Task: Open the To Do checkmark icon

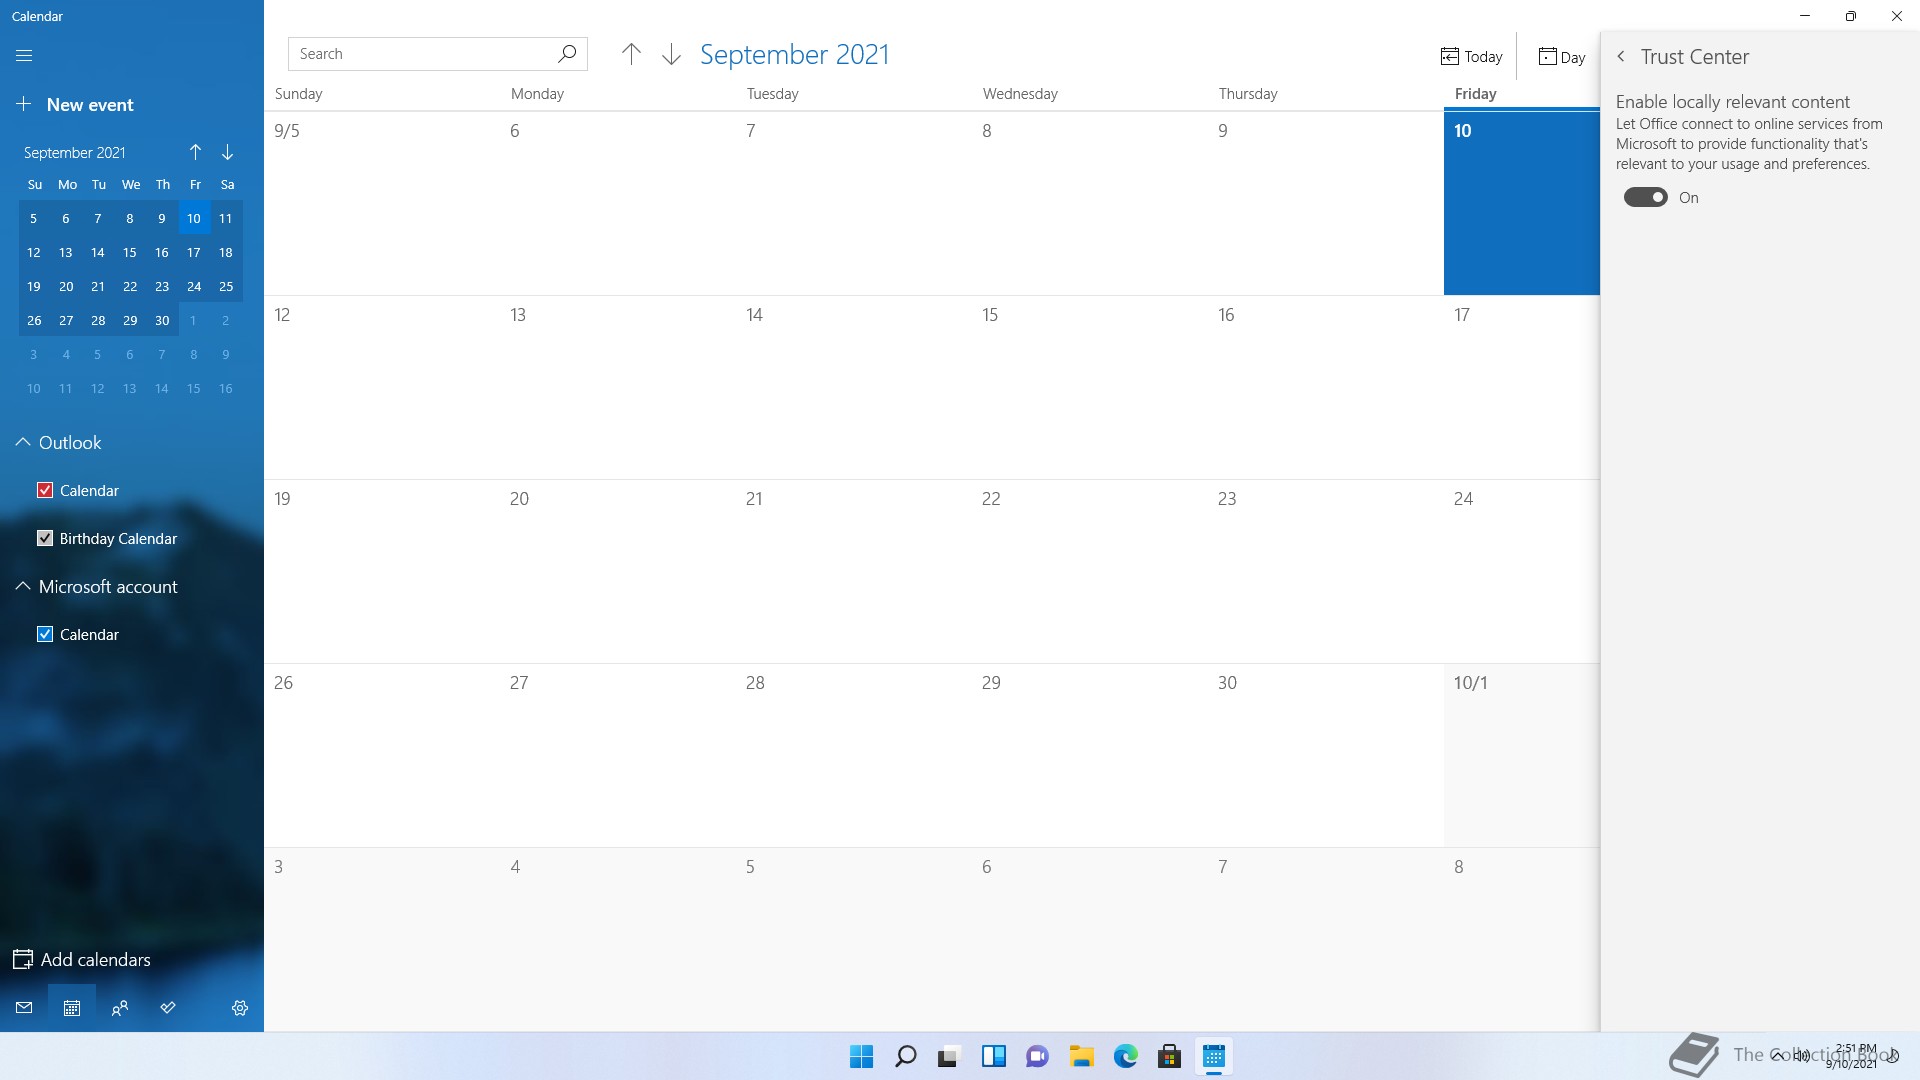Action: 168,1008
